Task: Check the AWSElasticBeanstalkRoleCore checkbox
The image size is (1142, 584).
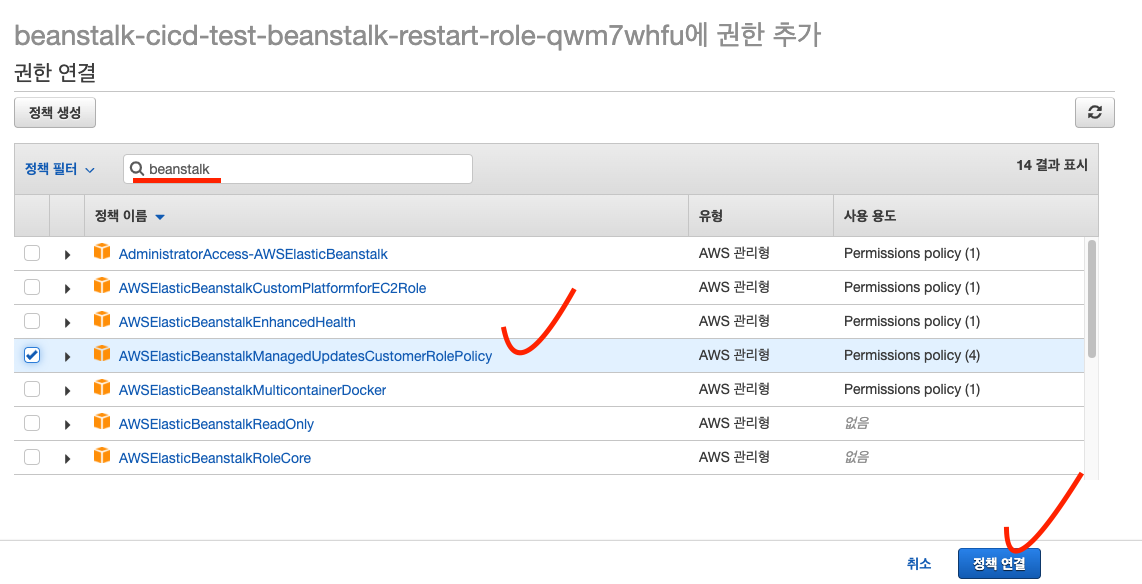Action: [32, 457]
